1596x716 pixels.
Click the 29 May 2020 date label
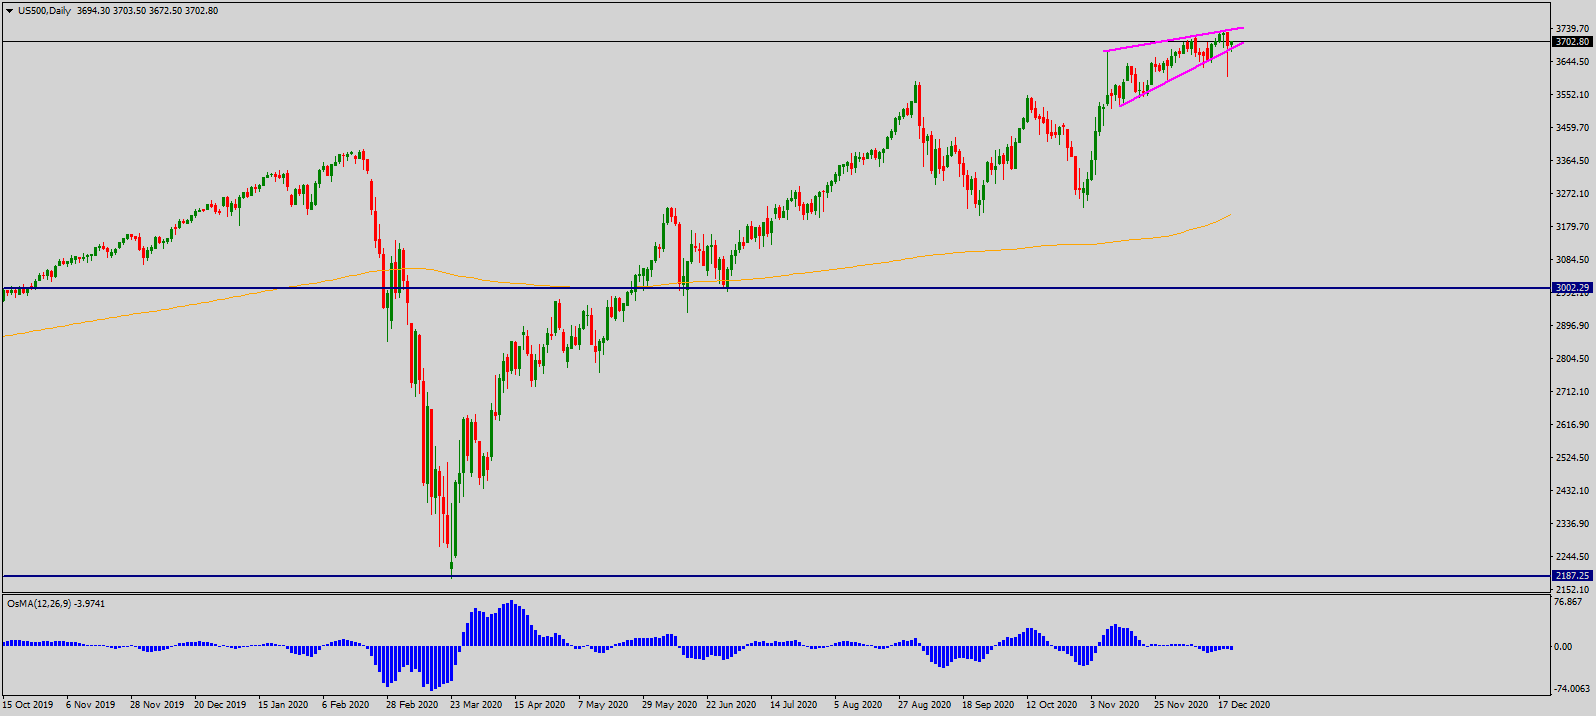click(x=669, y=705)
